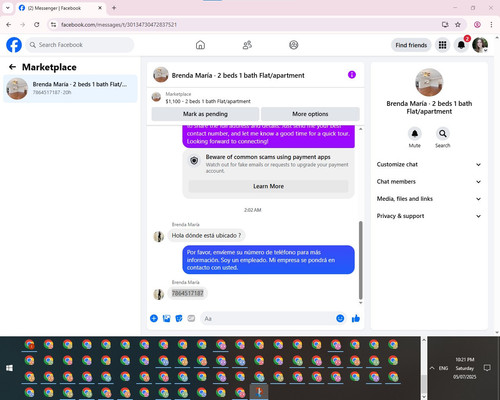Viewport: 500px width, 400px height.
Task: Open the taskbar clock and date
Action: tap(464, 368)
